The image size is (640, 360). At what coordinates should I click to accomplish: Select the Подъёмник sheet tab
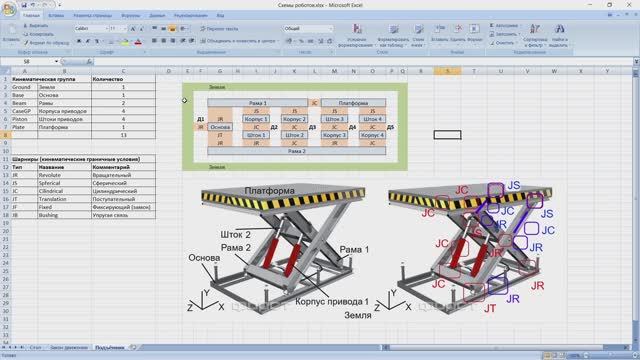pyautogui.click(x=109, y=347)
